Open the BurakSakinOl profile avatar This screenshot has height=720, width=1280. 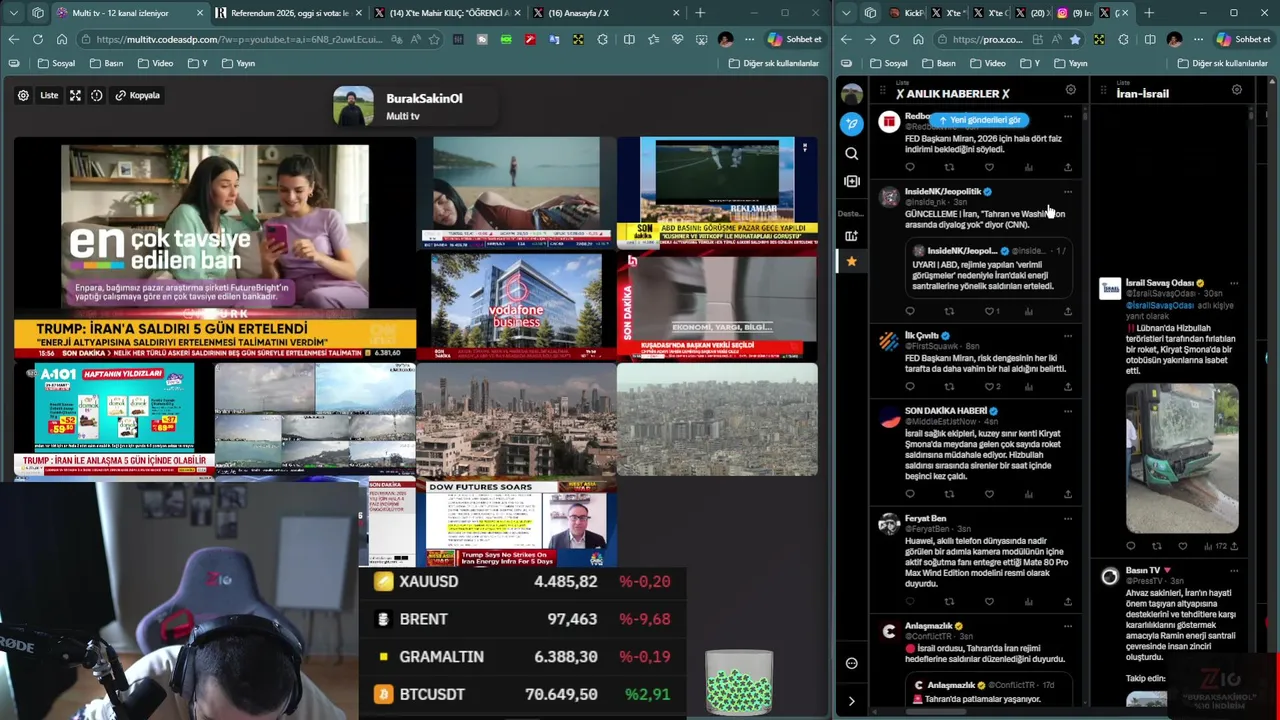click(x=353, y=107)
